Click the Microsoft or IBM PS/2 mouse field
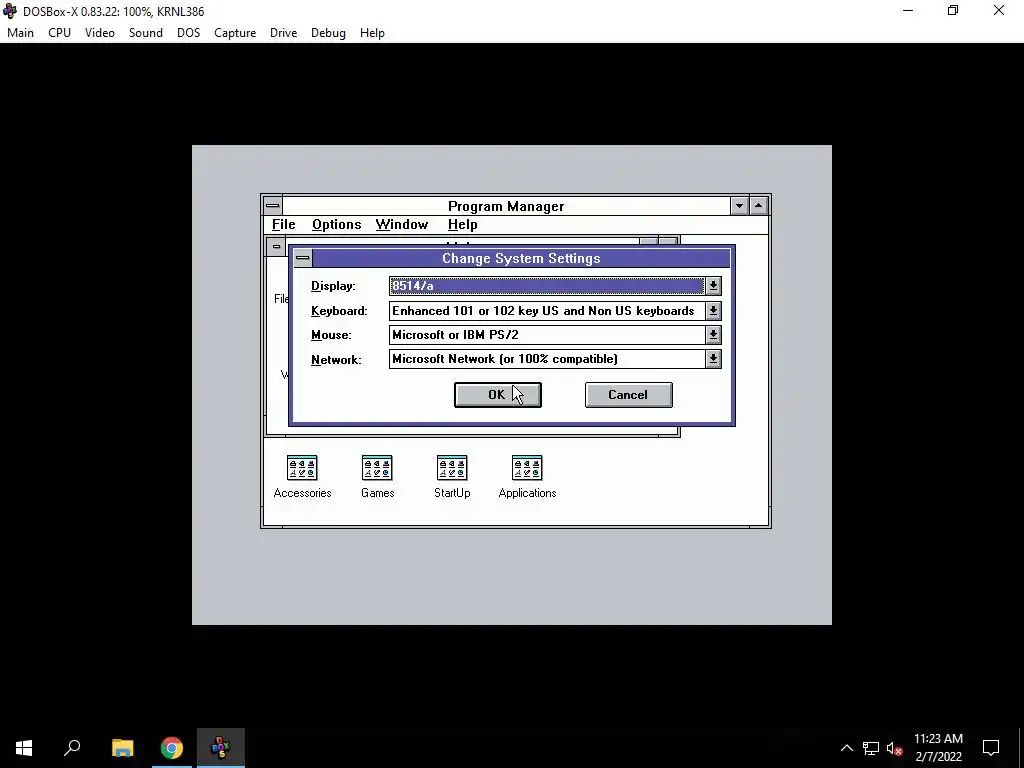The height and width of the screenshot is (768, 1024). click(547, 335)
